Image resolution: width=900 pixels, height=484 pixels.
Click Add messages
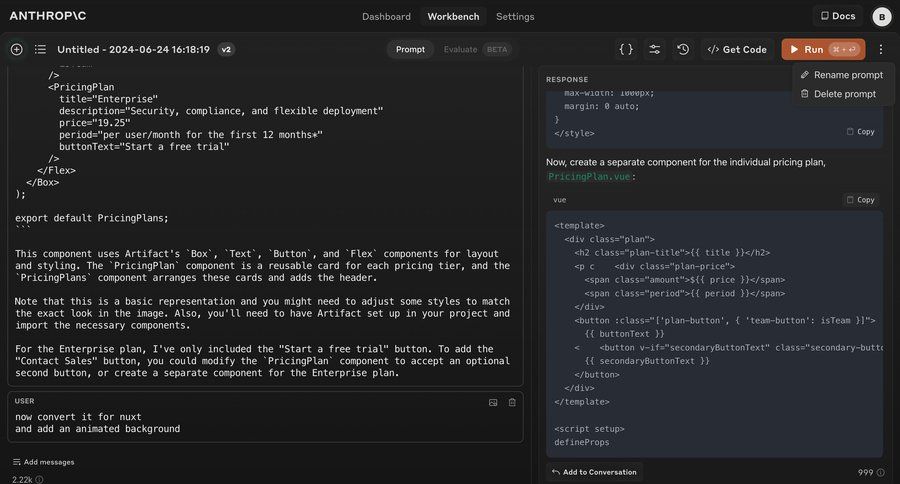(x=44, y=462)
